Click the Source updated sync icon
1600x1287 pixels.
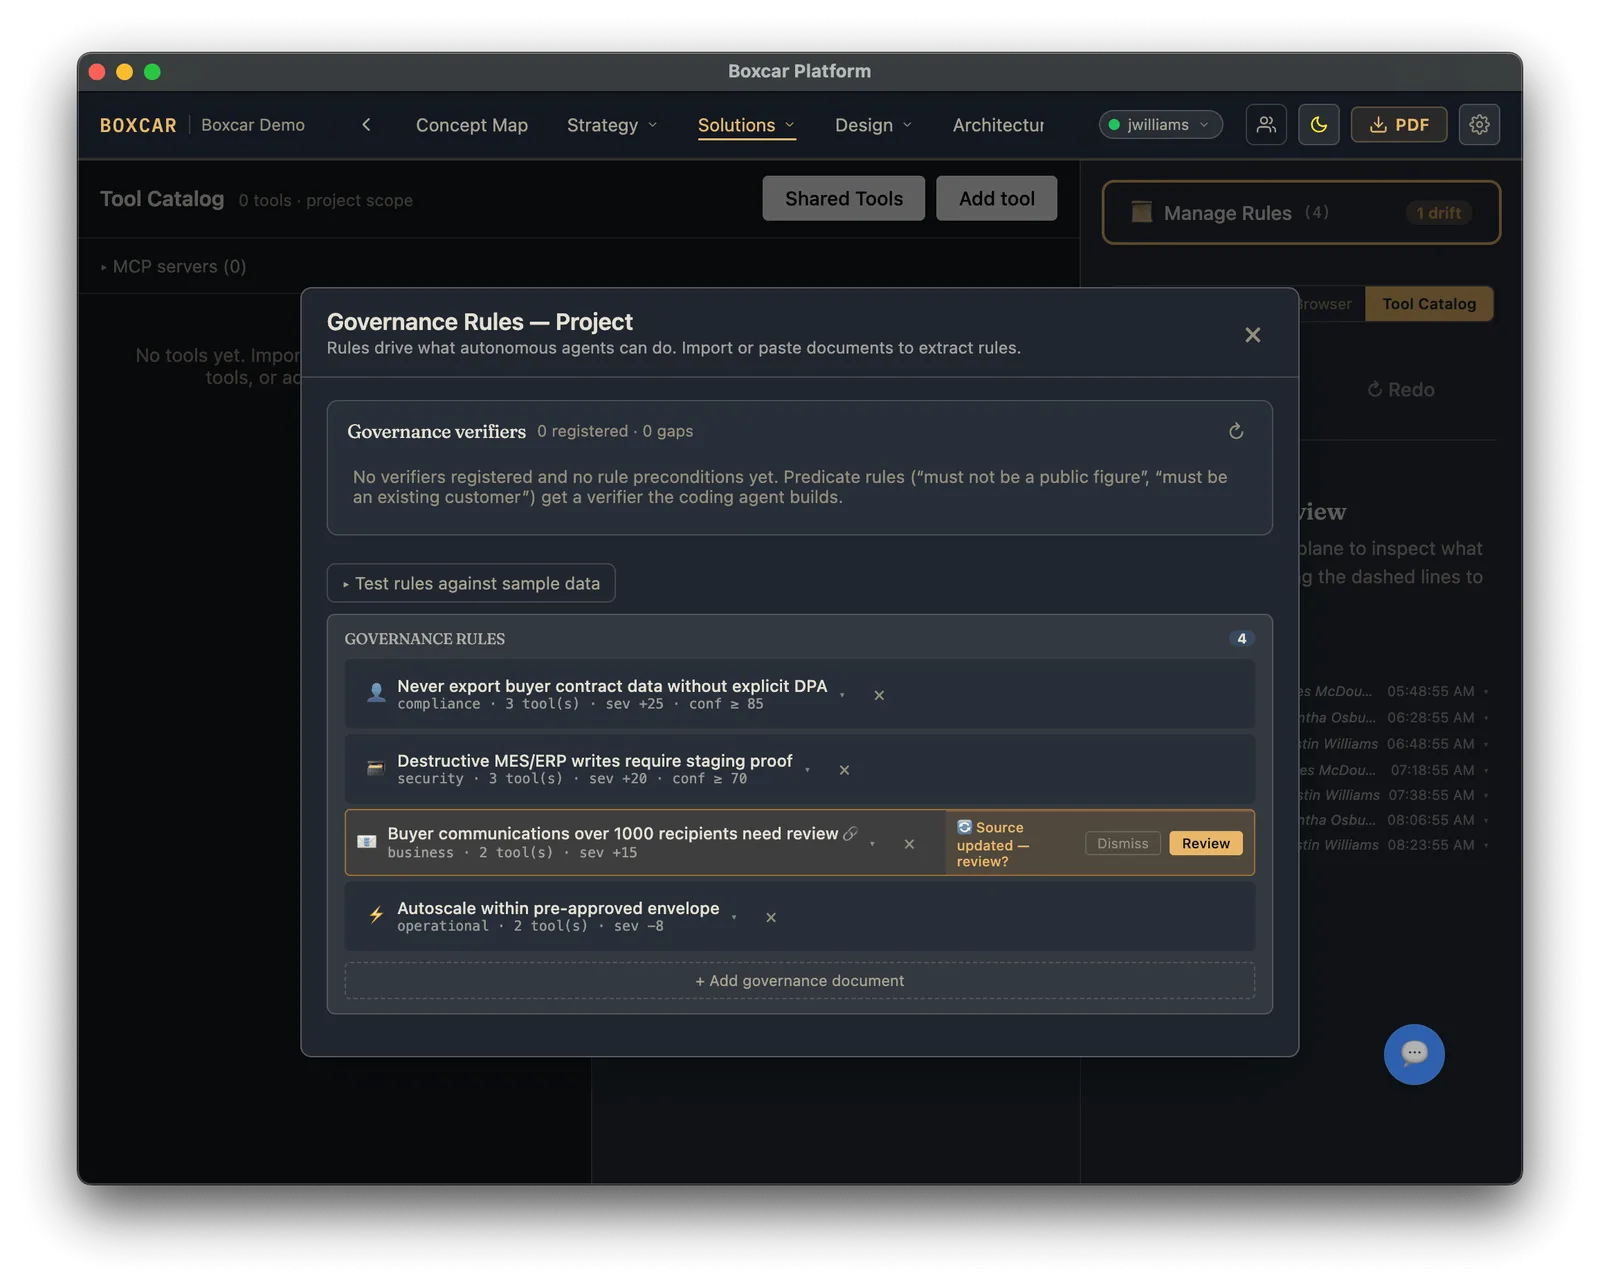(964, 827)
